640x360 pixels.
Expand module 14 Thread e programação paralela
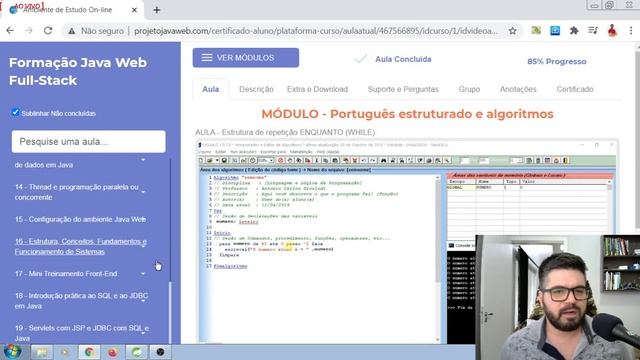(143, 192)
